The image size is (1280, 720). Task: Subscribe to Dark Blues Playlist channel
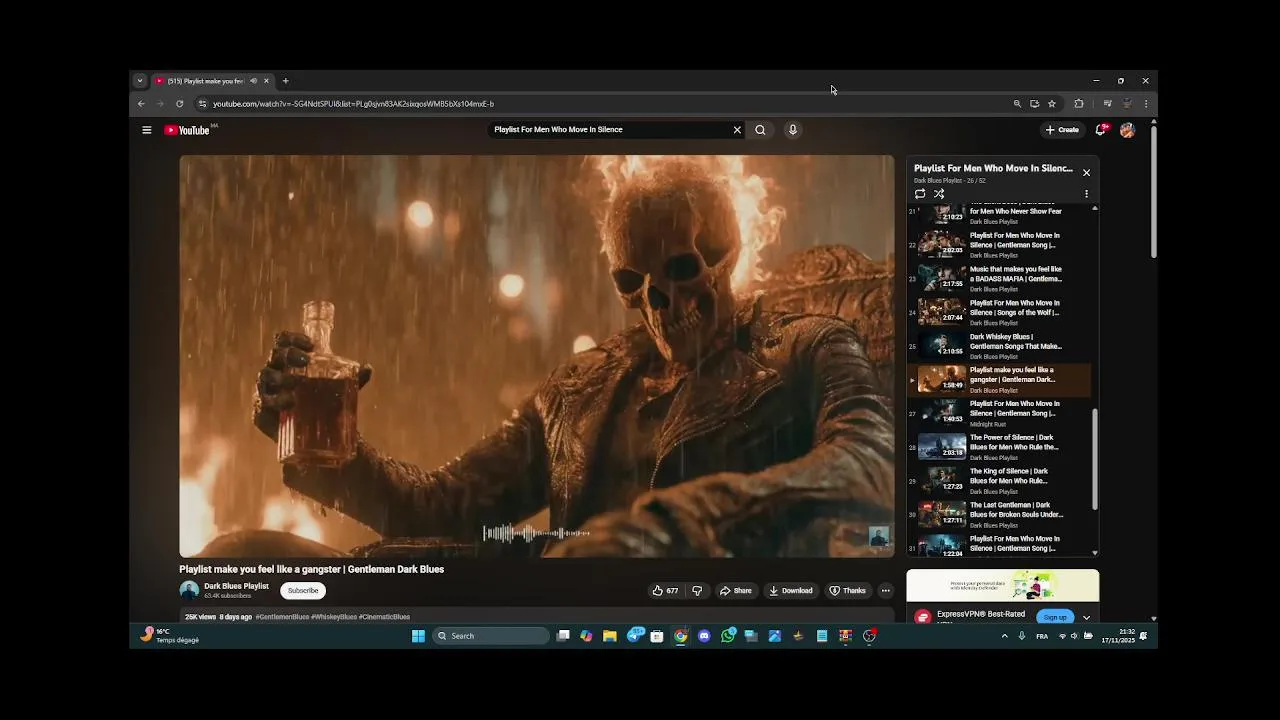(303, 591)
